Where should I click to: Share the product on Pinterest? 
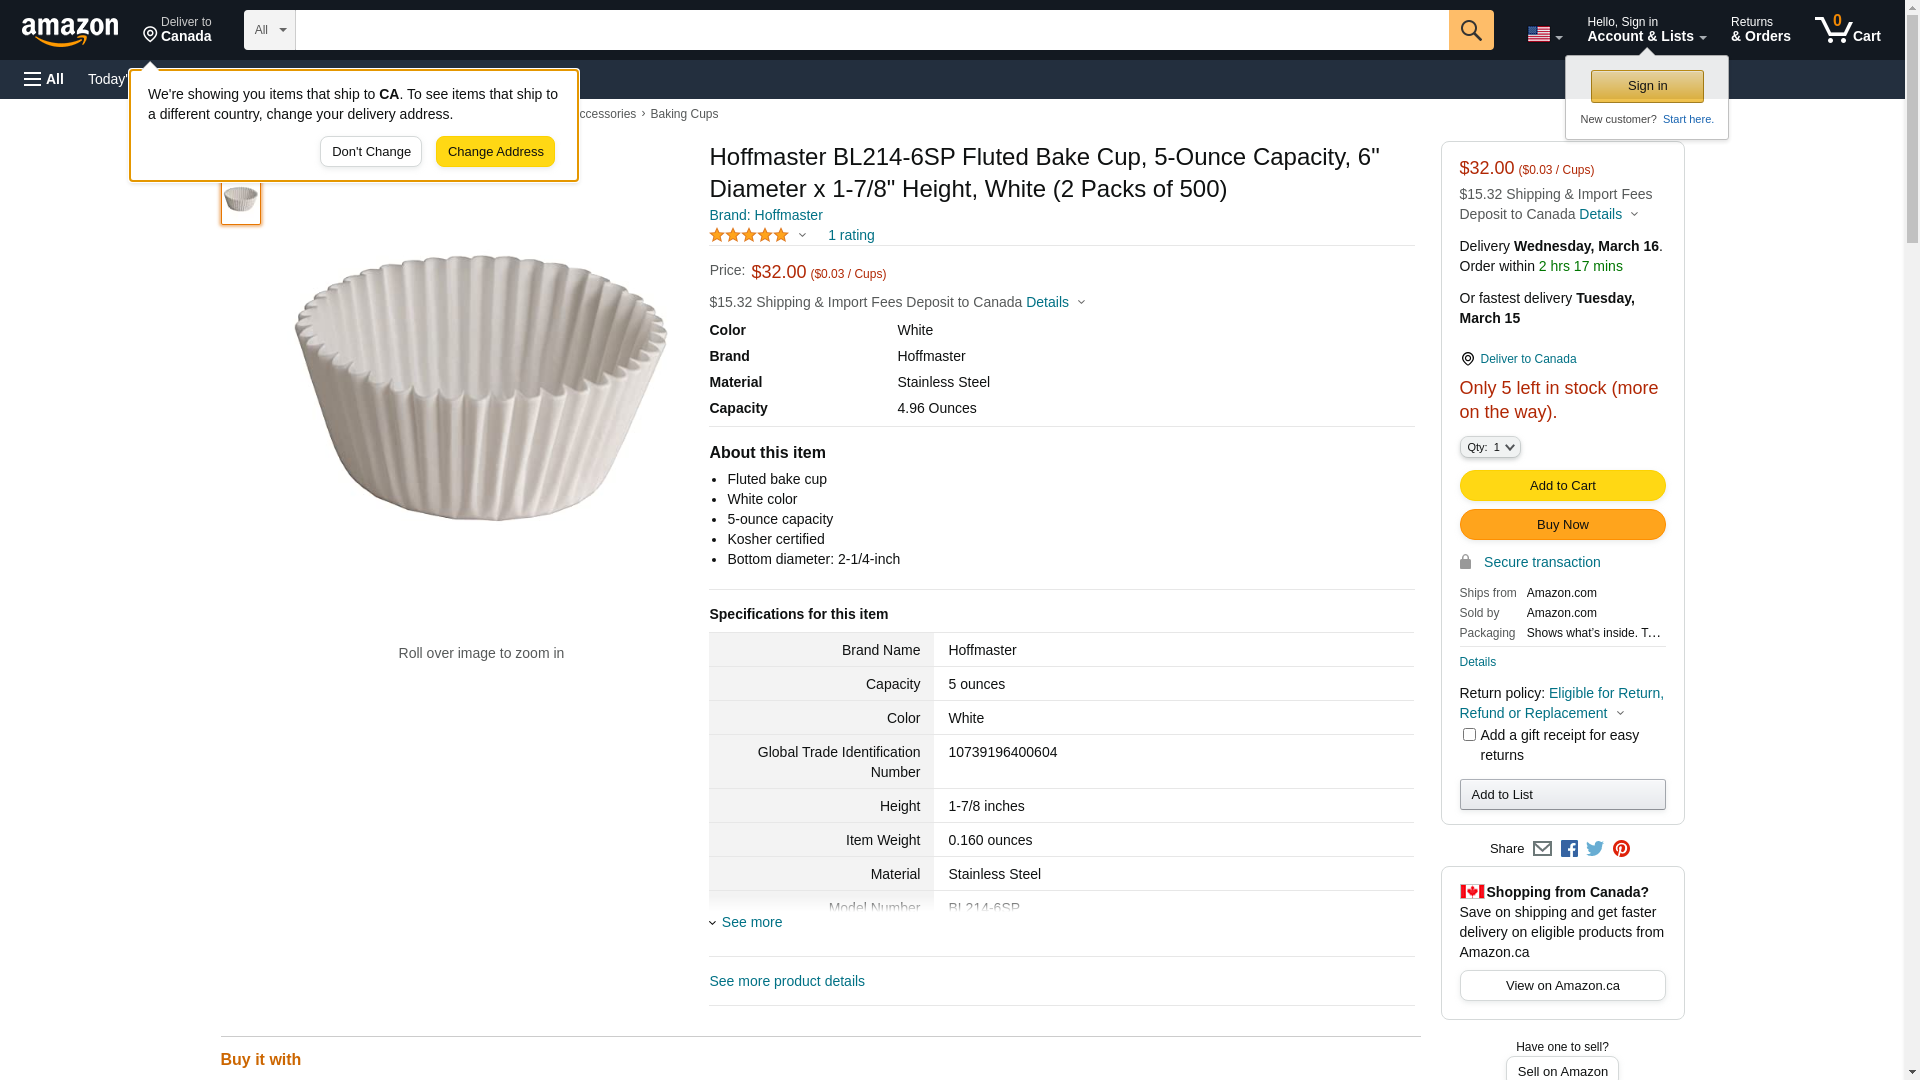1621,849
